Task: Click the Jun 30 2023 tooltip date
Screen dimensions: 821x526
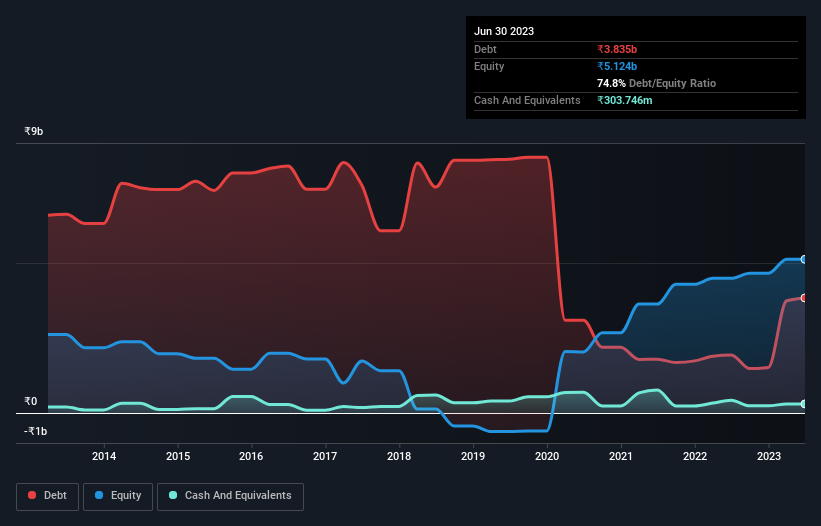Action: coord(504,31)
